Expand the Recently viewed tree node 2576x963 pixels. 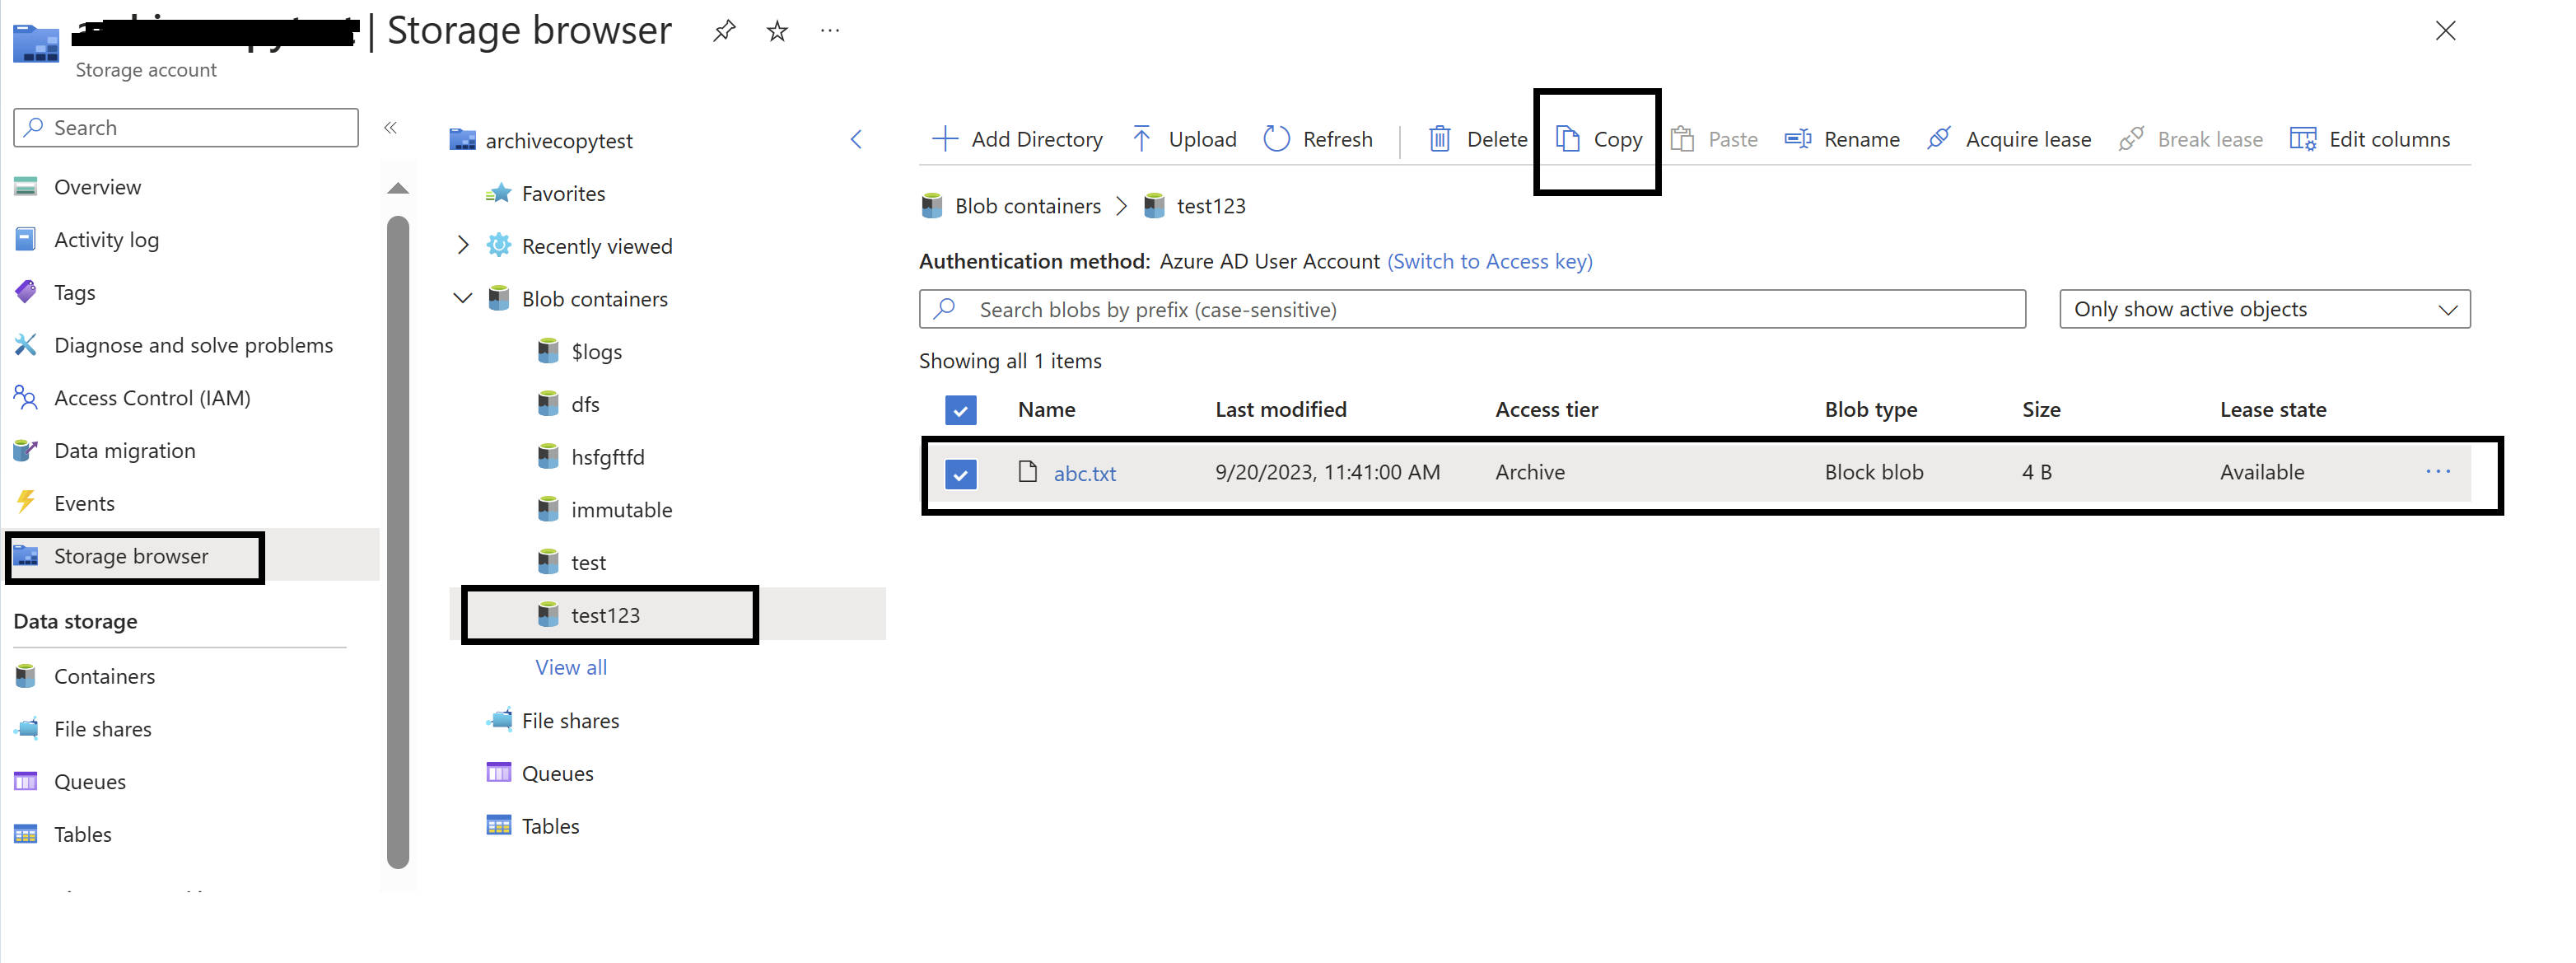(462, 246)
